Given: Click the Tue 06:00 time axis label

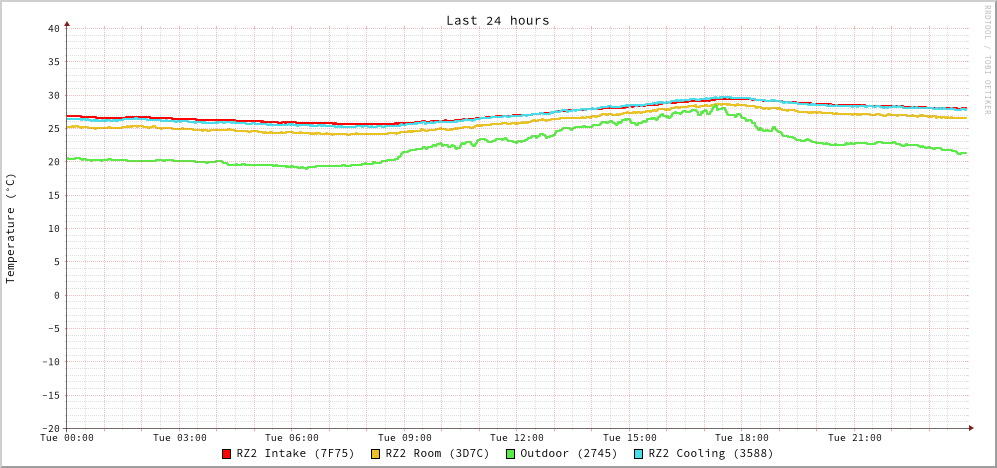Looking at the screenshot, I should point(292,438).
